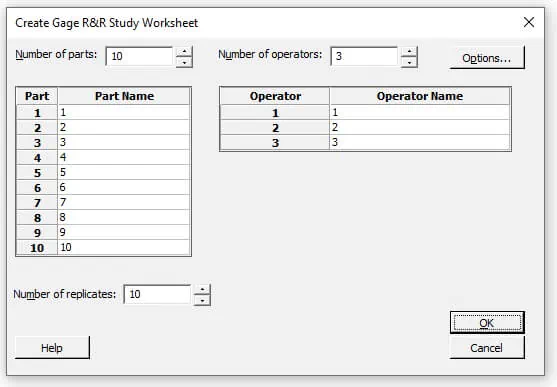This screenshot has height=387, width=557.
Task: Select Part Name cell for part 3
Action: click(x=124, y=143)
